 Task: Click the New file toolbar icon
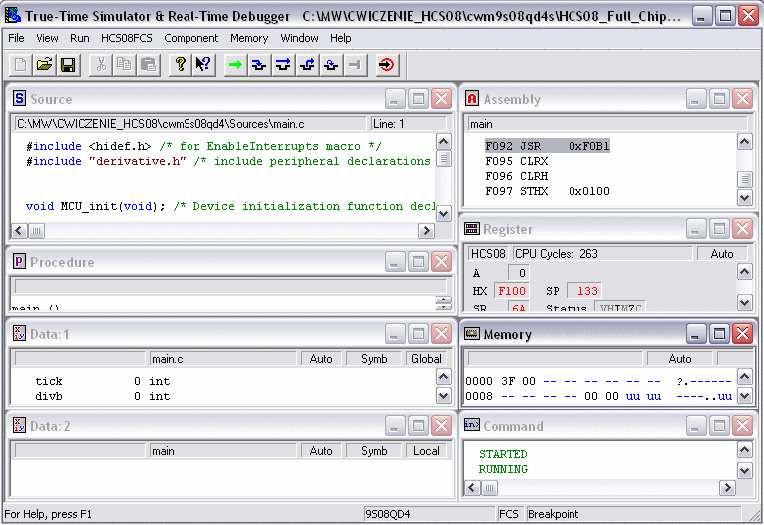(x=20, y=64)
